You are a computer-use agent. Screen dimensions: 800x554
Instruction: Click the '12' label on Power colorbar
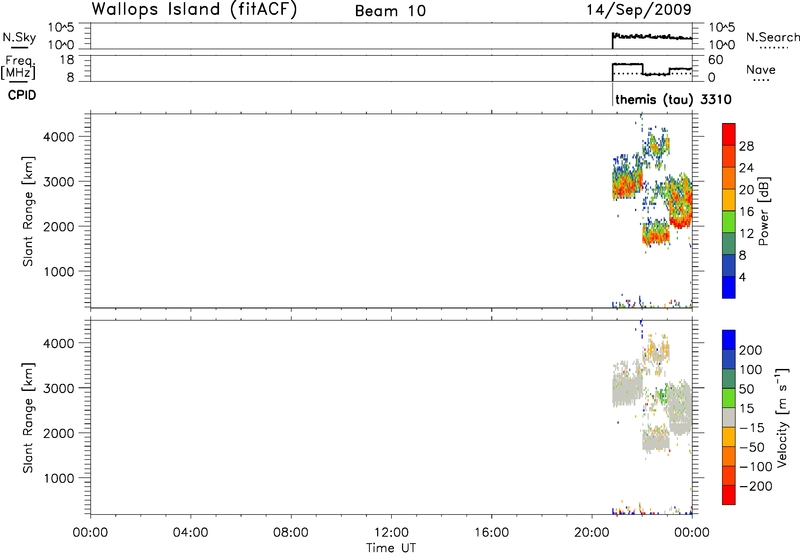coord(746,234)
